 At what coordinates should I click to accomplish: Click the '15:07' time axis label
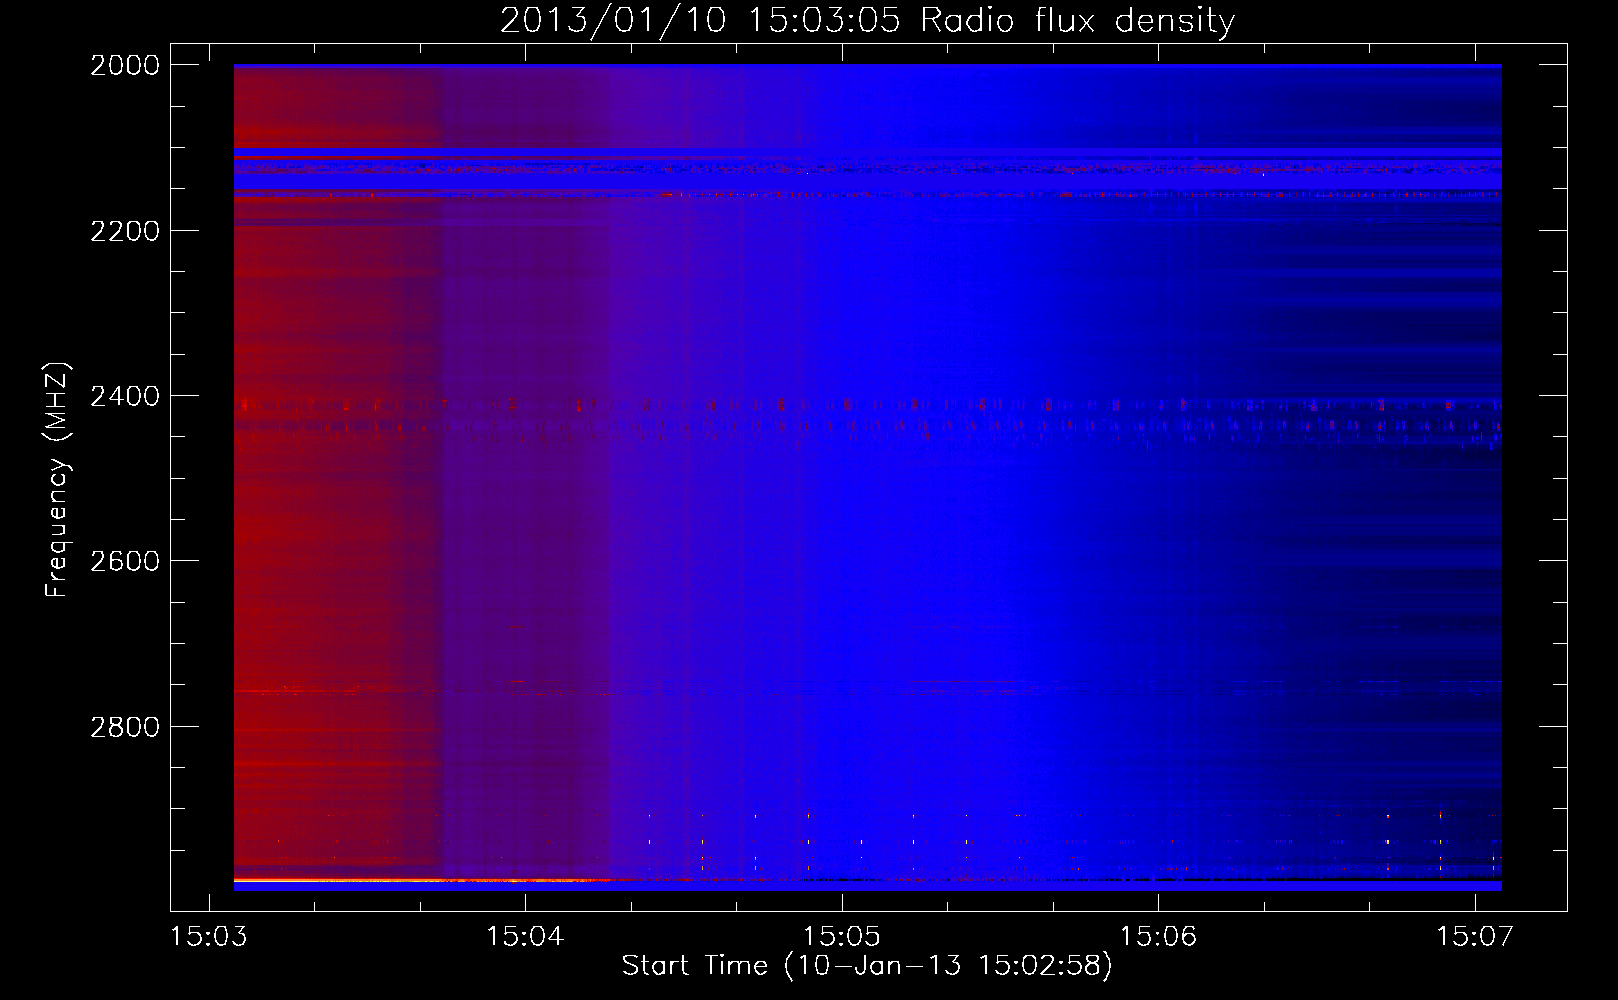pyautogui.click(x=1475, y=937)
